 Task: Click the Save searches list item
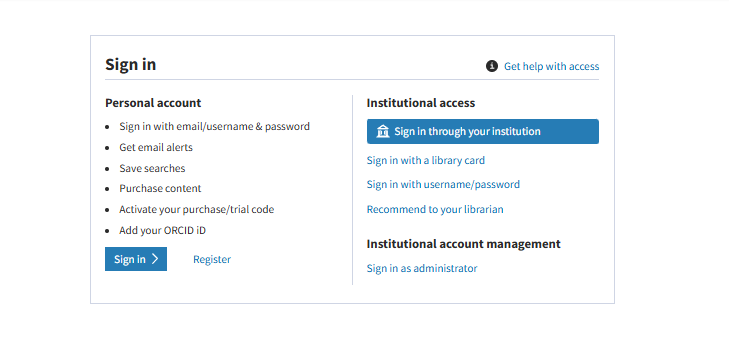pyautogui.click(x=152, y=168)
